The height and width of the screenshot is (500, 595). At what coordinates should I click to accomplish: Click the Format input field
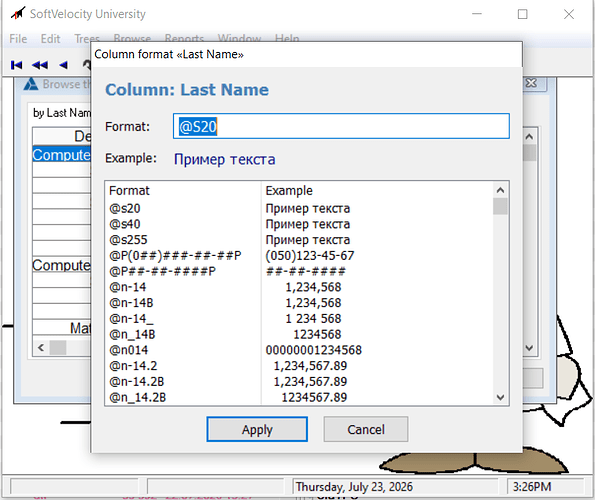coord(341,126)
